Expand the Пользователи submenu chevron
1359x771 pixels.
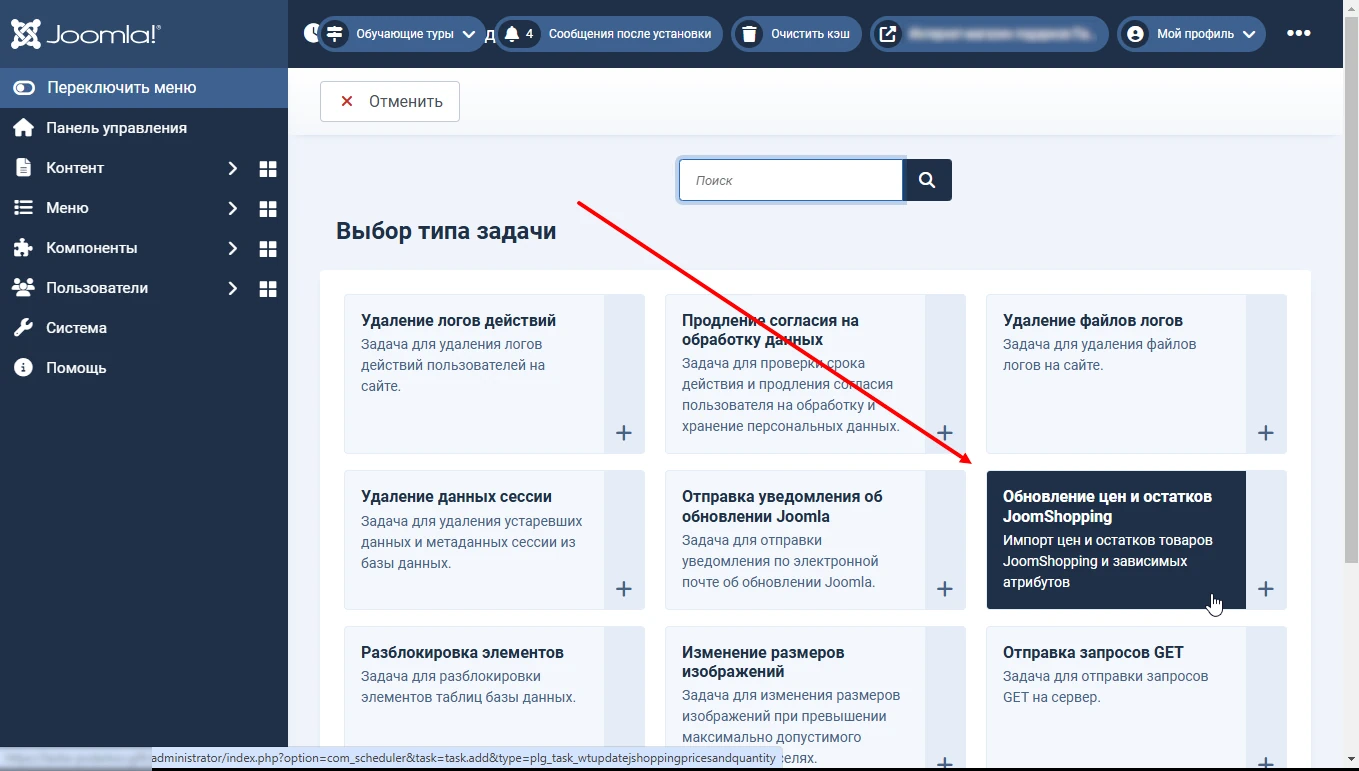coord(232,288)
